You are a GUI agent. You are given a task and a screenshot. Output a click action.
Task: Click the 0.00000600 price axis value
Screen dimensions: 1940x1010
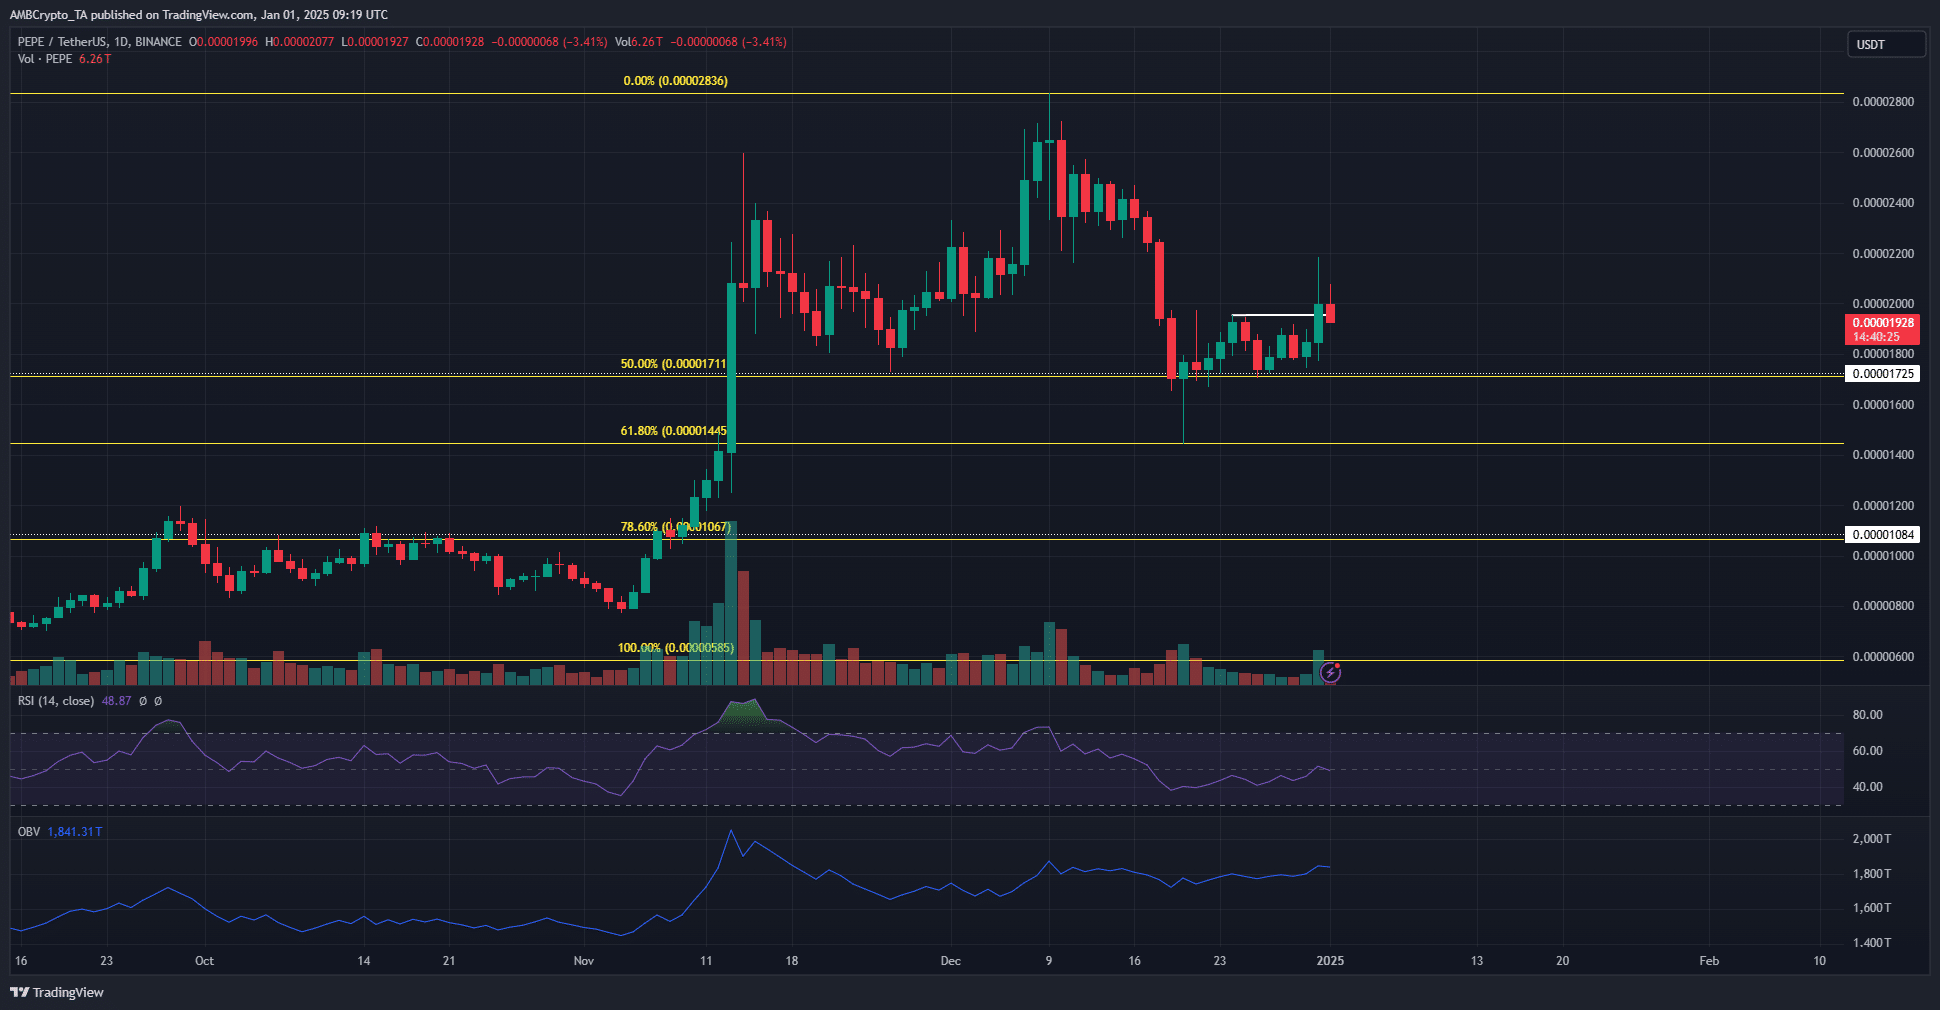coord(1883,657)
